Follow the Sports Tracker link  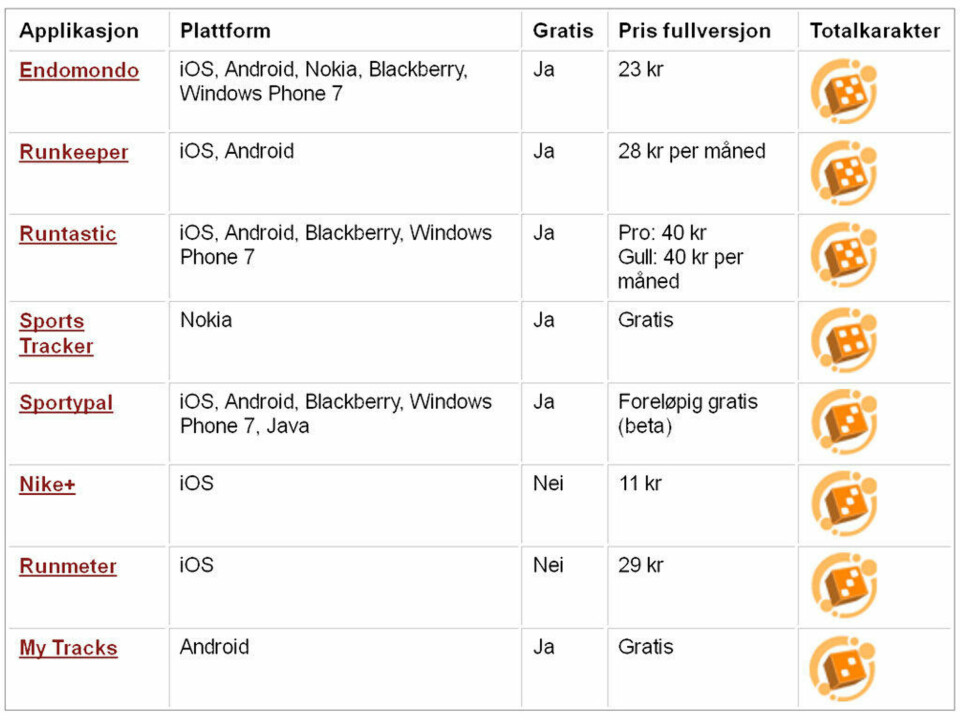point(56,333)
